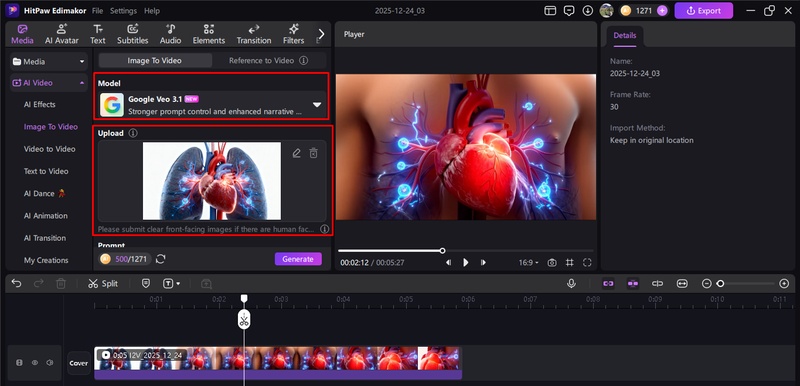The height and width of the screenshot is (386, 800).
Task: Switch to Reference to Video mode tab
Action: 261,60
